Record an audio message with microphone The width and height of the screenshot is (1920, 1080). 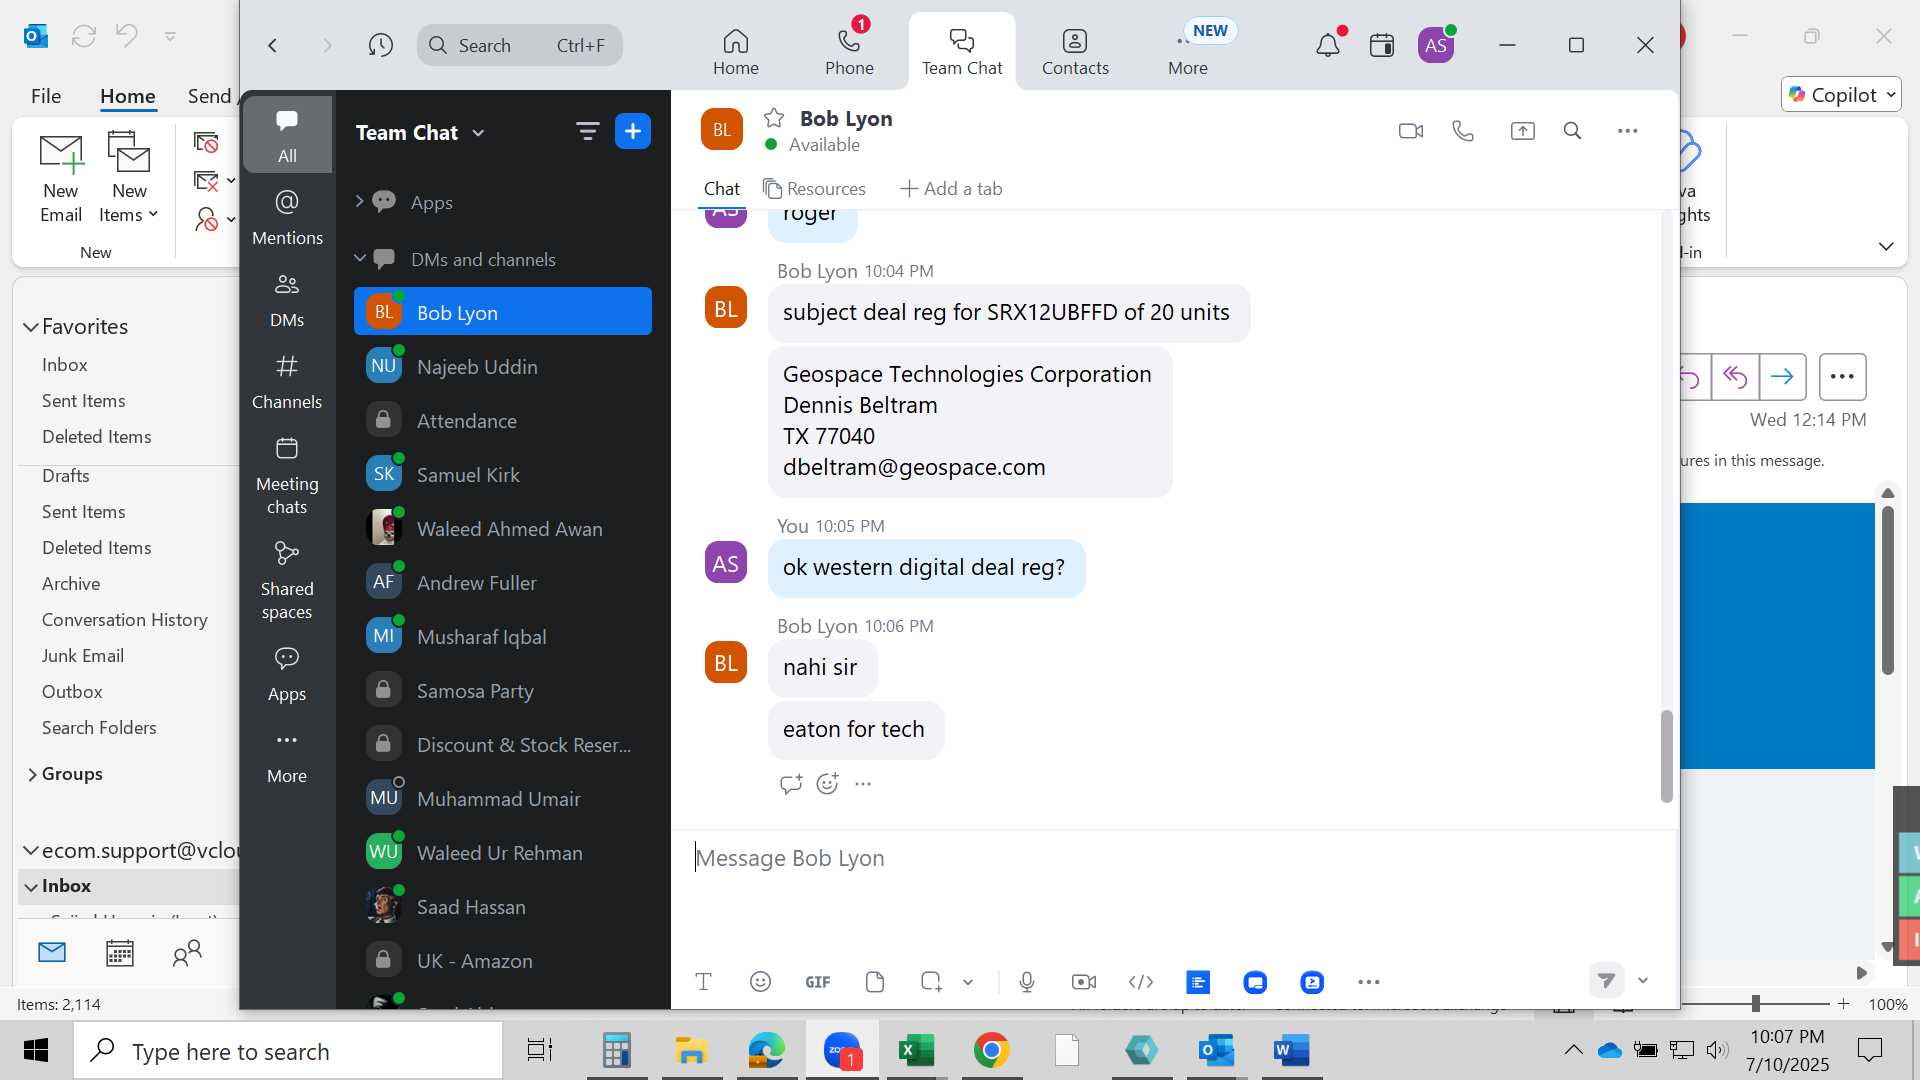coord(1027,982)
